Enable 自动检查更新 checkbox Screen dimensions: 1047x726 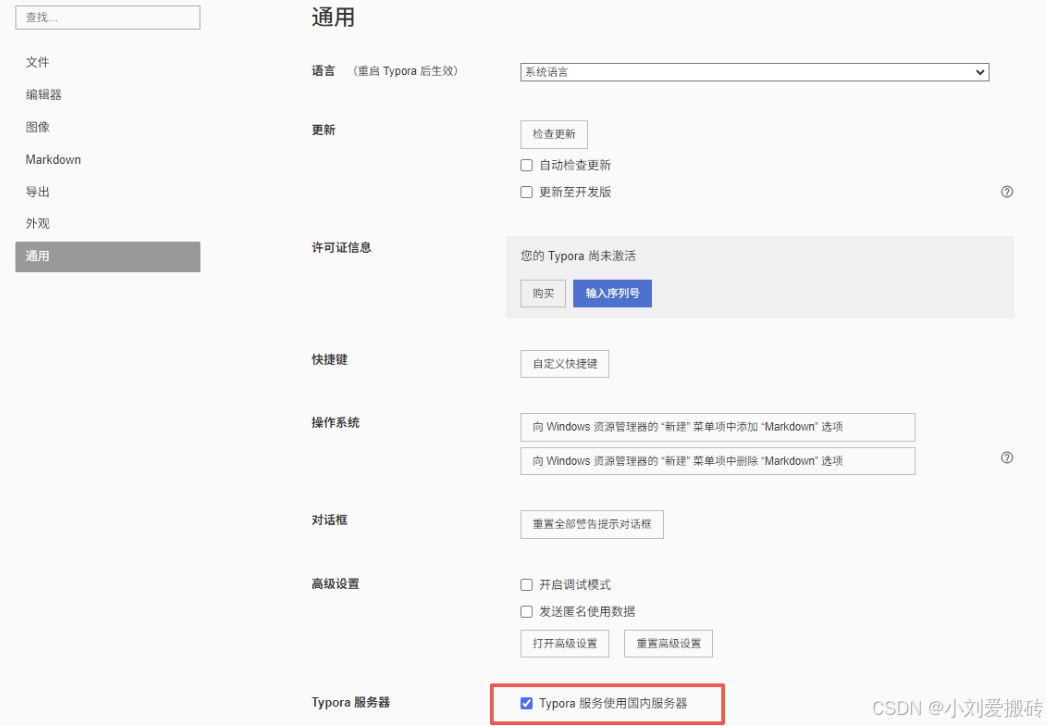coord(526,165)
